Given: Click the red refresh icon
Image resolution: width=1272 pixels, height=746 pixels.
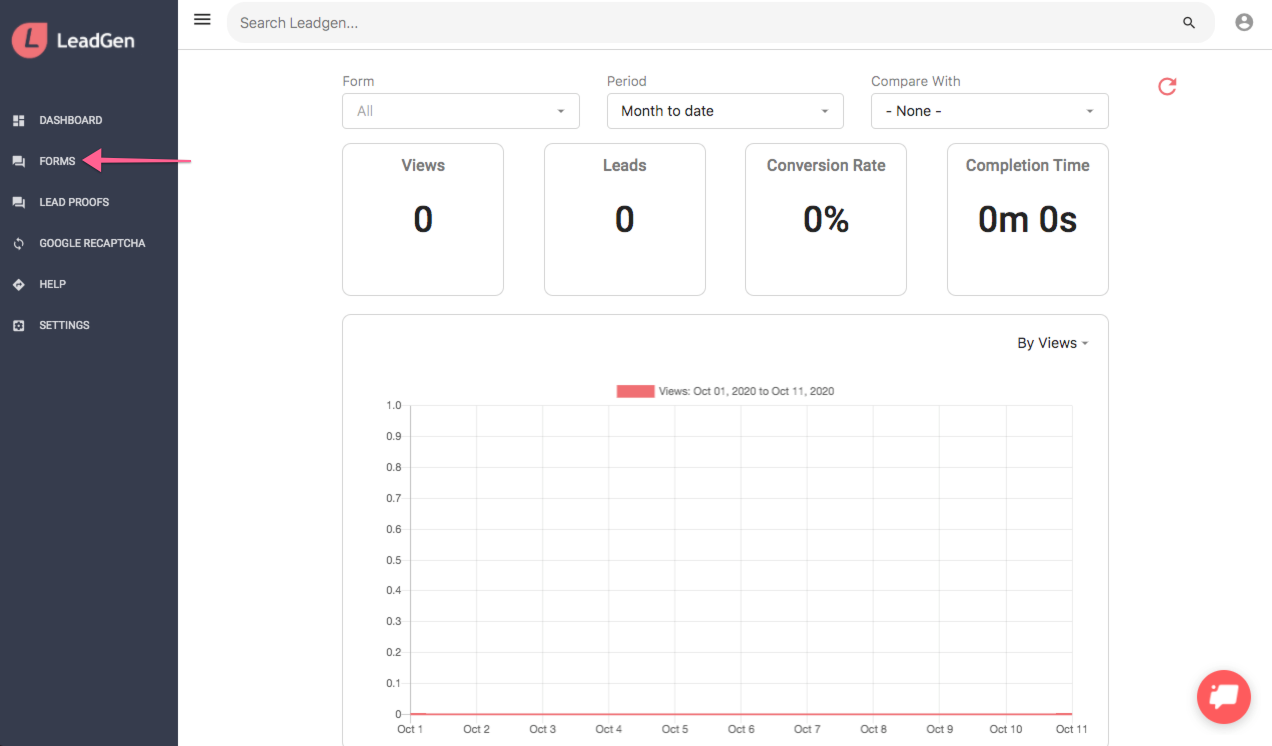Looking at the screenshot, I should point(1167,86).
